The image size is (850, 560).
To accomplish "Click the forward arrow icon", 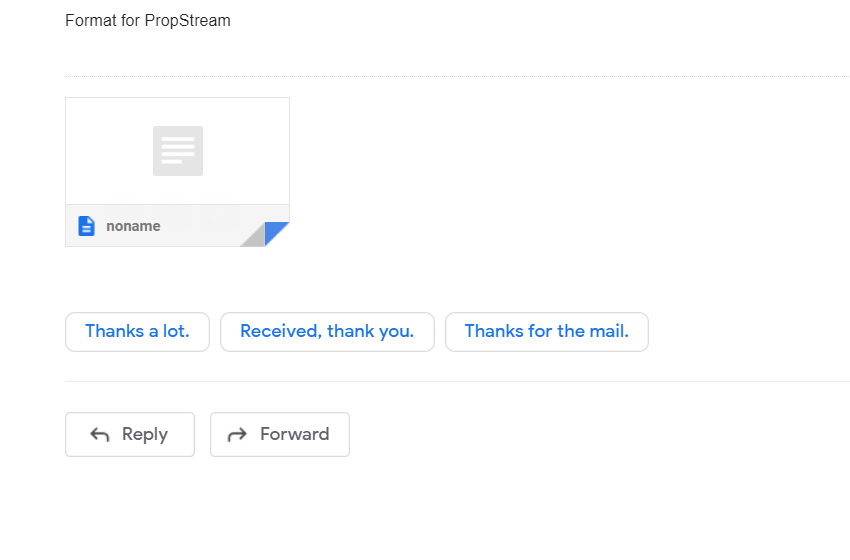I will point(237,434).
